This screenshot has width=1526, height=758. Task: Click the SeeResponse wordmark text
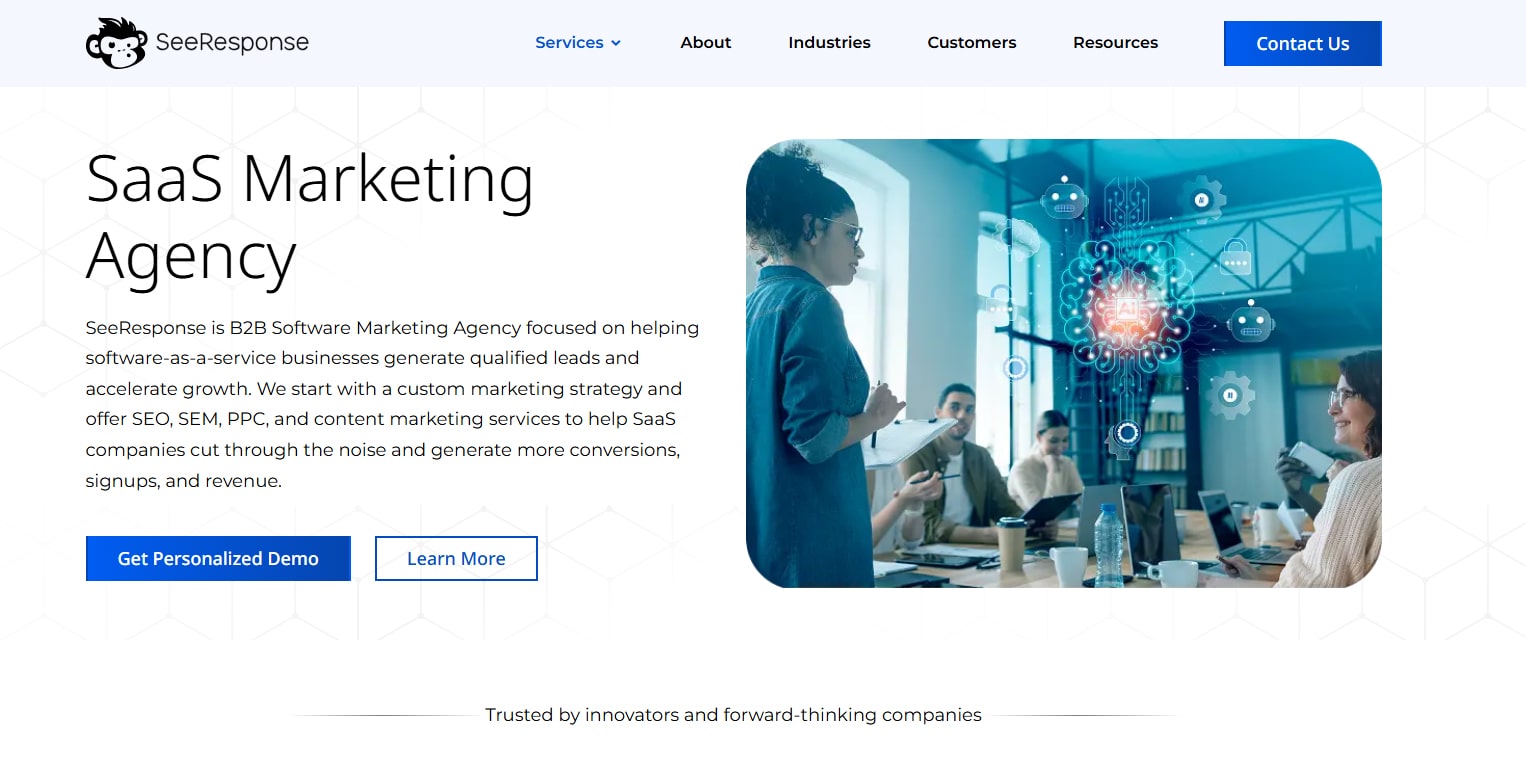[x=232, y=42]
